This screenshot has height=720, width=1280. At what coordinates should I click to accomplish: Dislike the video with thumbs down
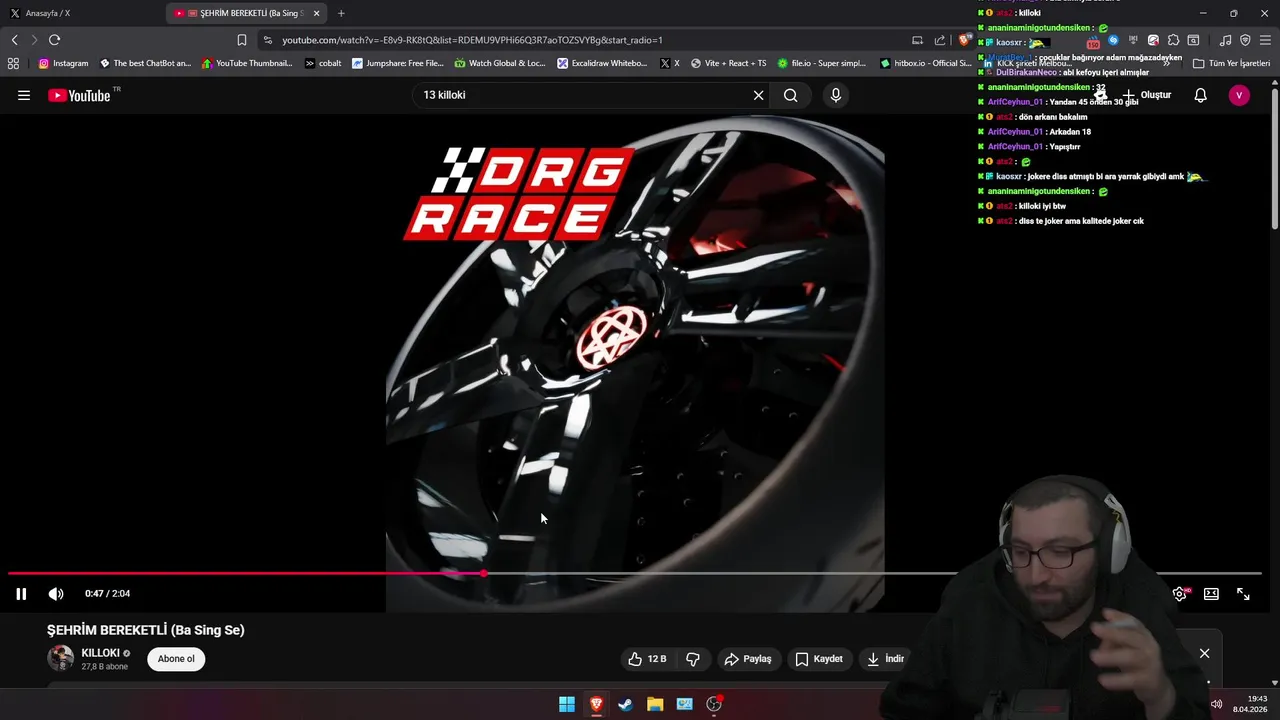click(692, 659)
